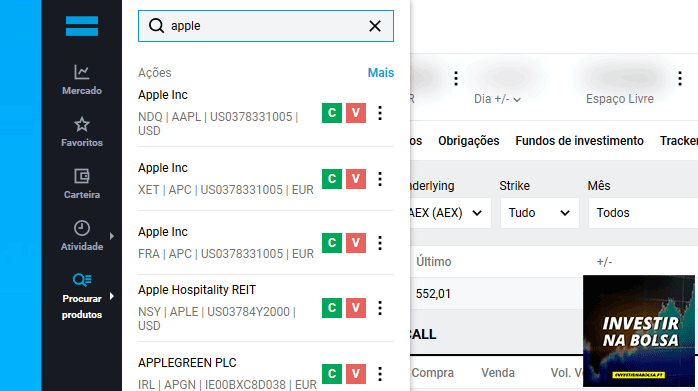Open Procurar produtos search icon
The image size is (698, 391).
click(82, 280)
